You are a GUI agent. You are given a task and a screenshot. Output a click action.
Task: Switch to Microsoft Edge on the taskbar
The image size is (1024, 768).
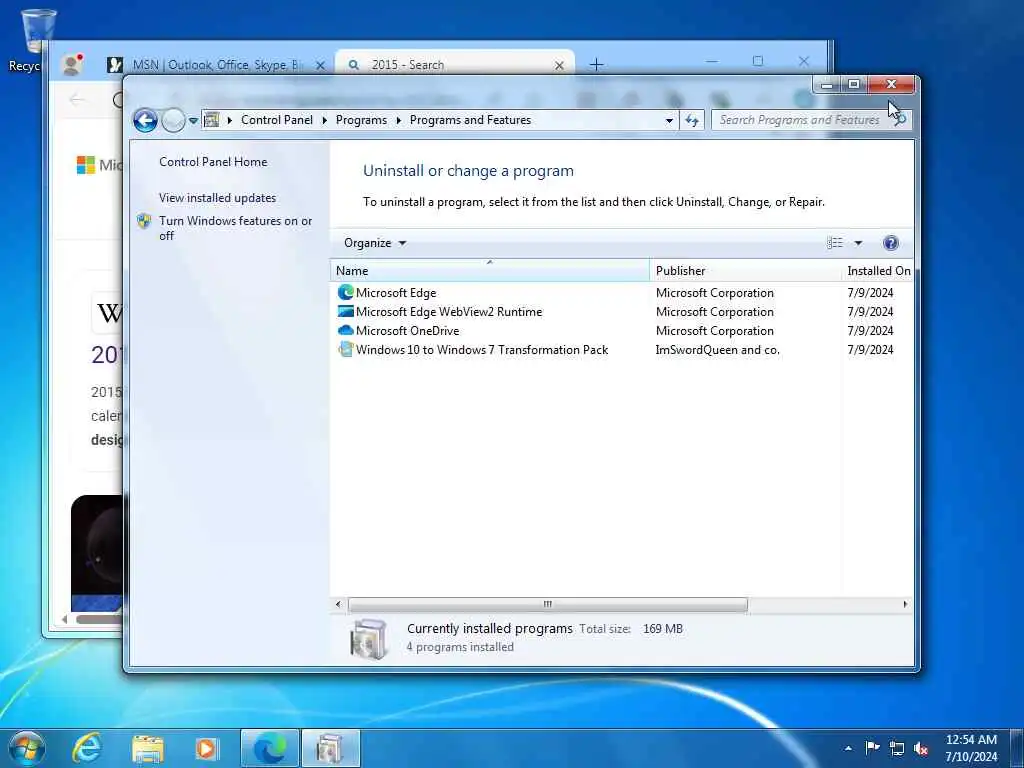270,748
